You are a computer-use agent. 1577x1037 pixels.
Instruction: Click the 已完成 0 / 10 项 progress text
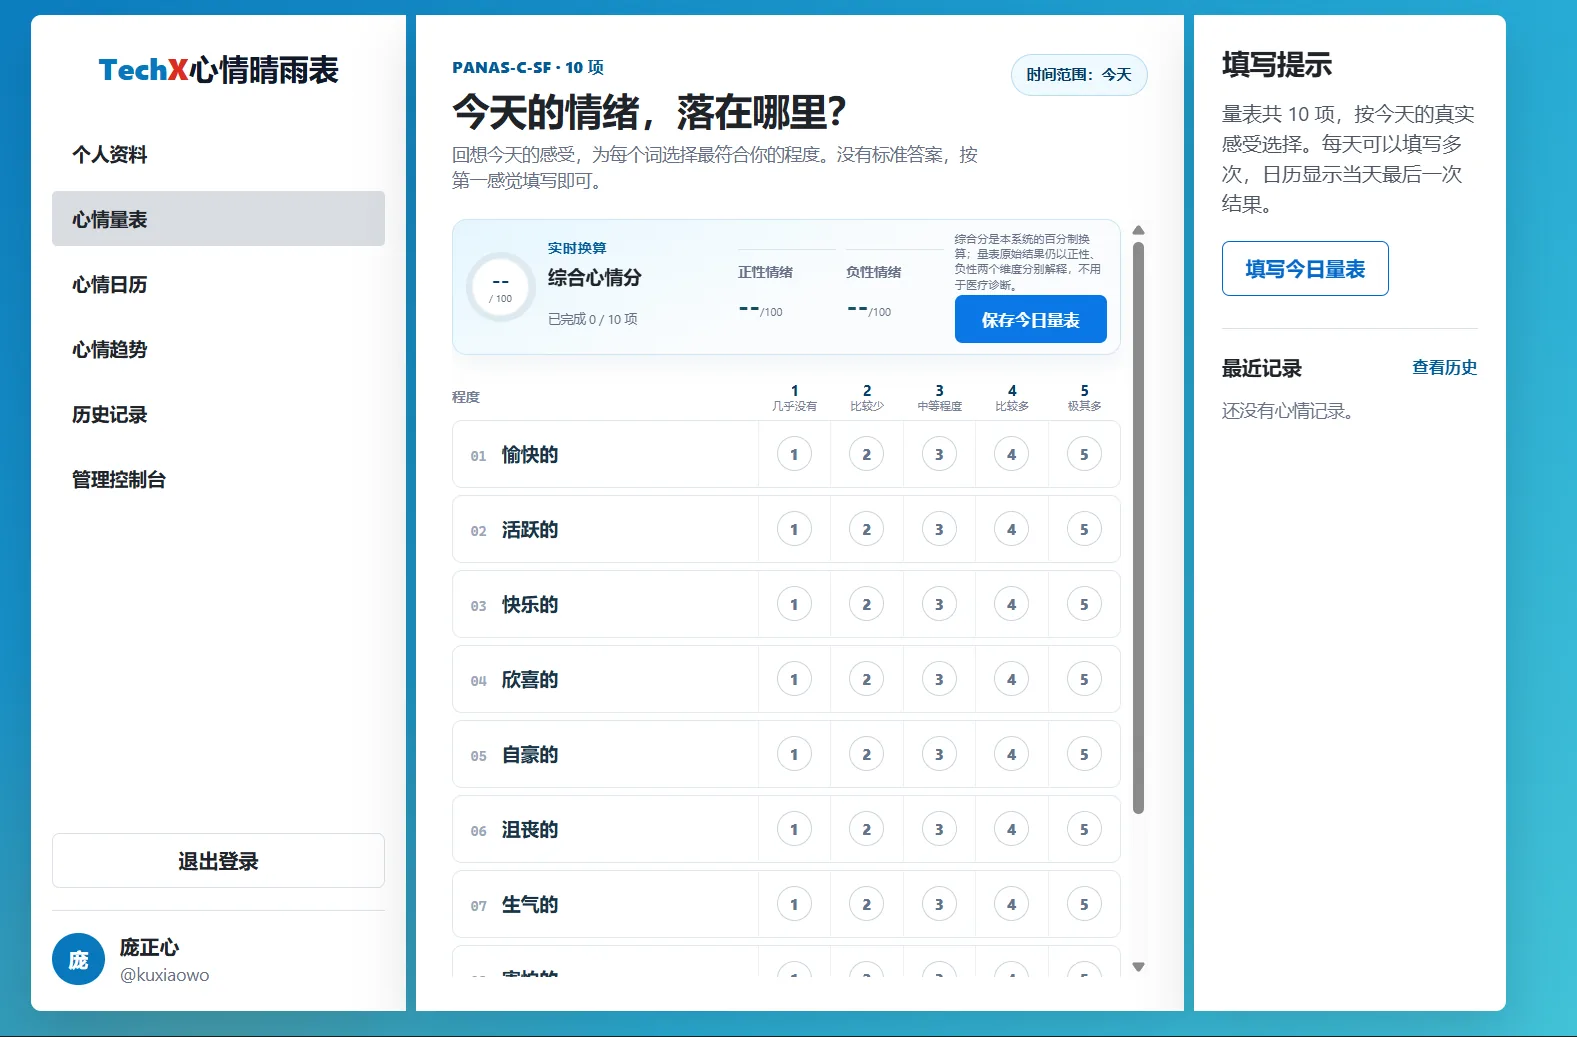coord(592,319)
